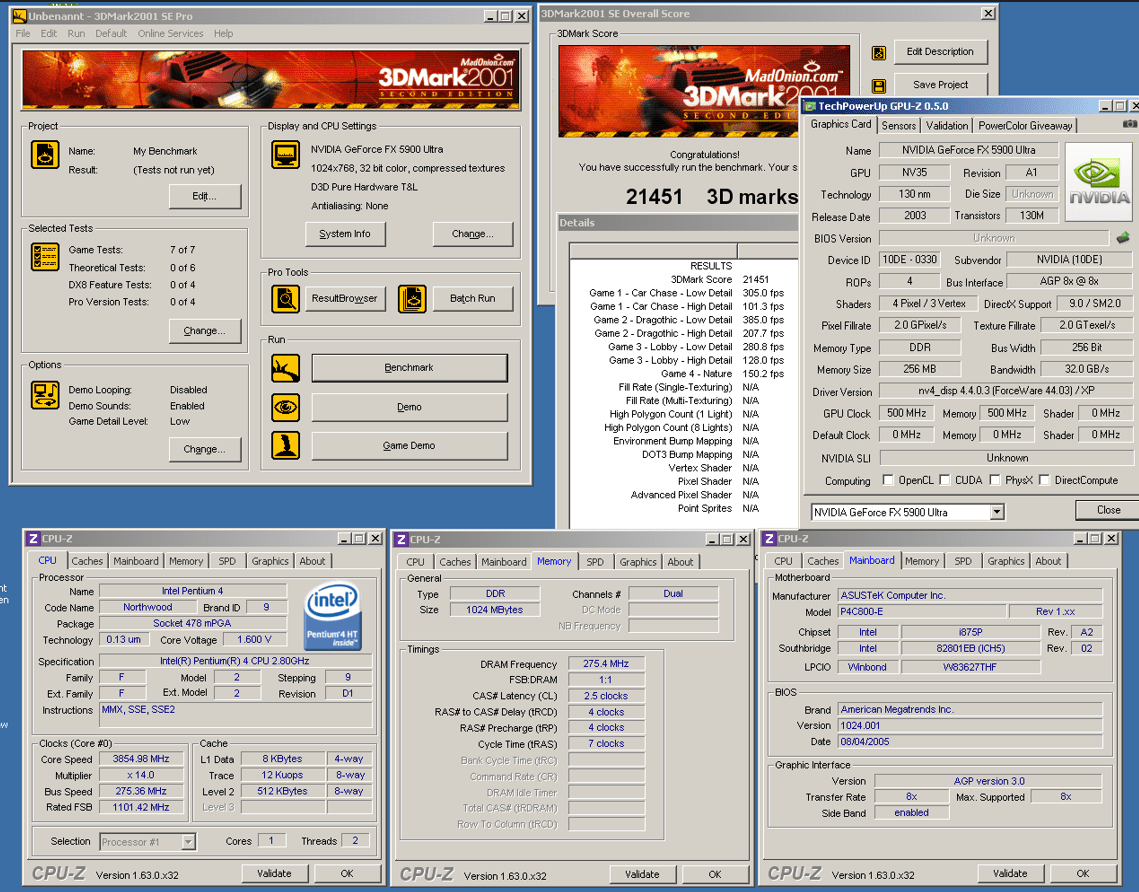This screenshot has width=1139, height=892.
Task: Click OK in CPU-Z Mainboard window
Action: [1082, 874]
